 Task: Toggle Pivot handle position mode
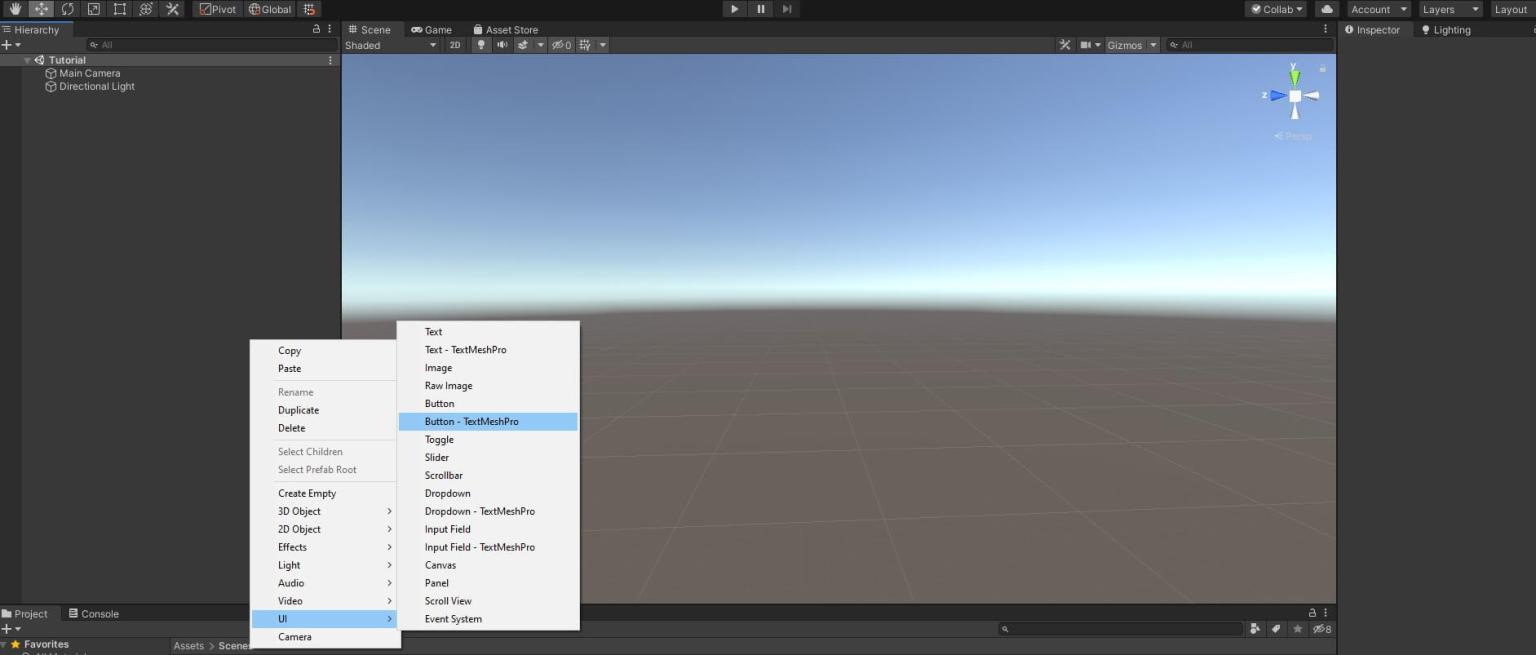click(x=216, y=9)
